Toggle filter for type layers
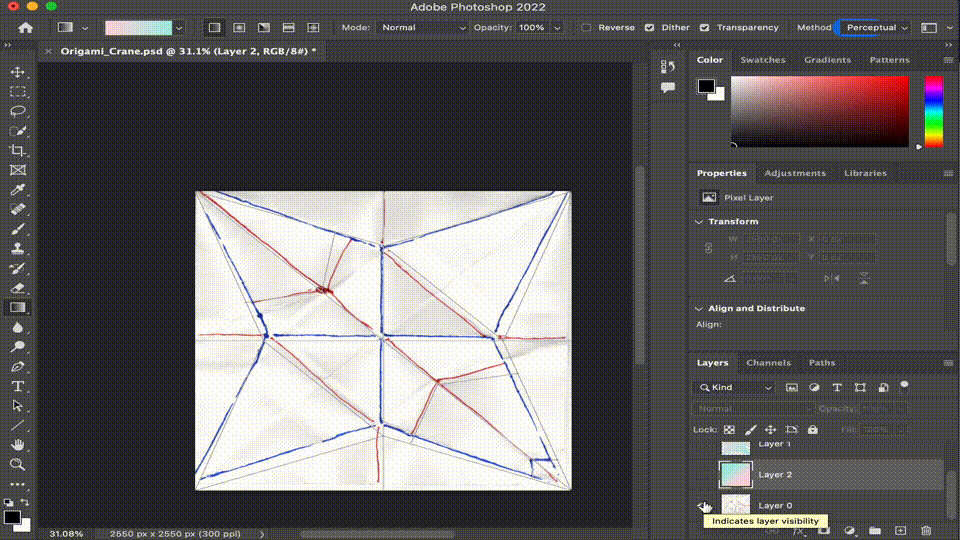This screenshot has height=540, width=960. [837, 388]
